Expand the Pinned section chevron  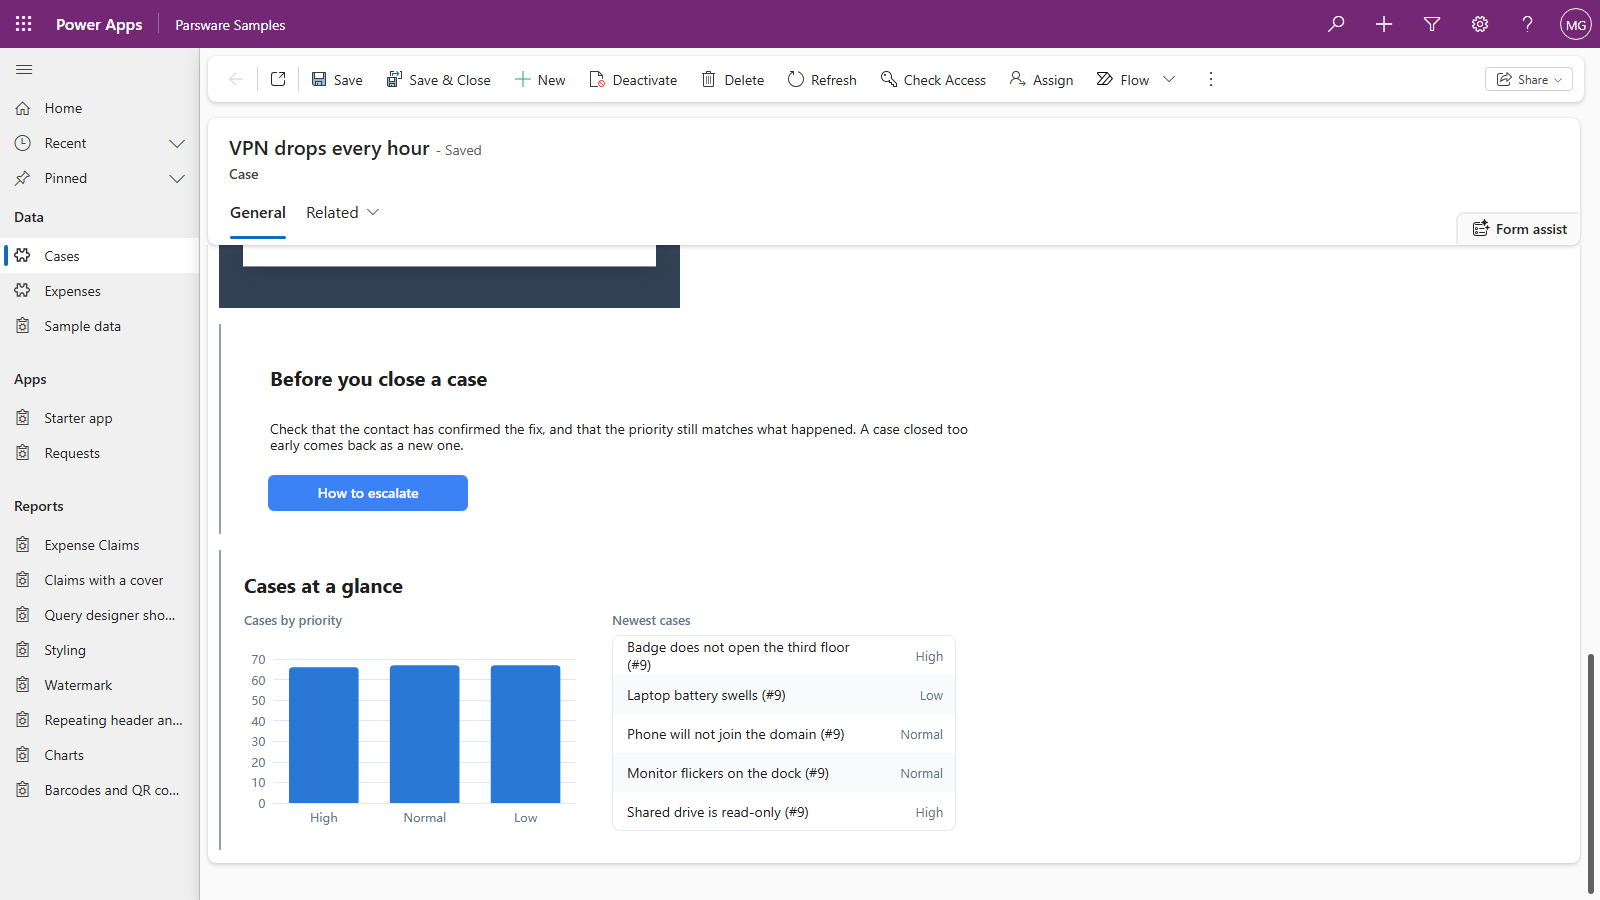[x=177, y=178]
